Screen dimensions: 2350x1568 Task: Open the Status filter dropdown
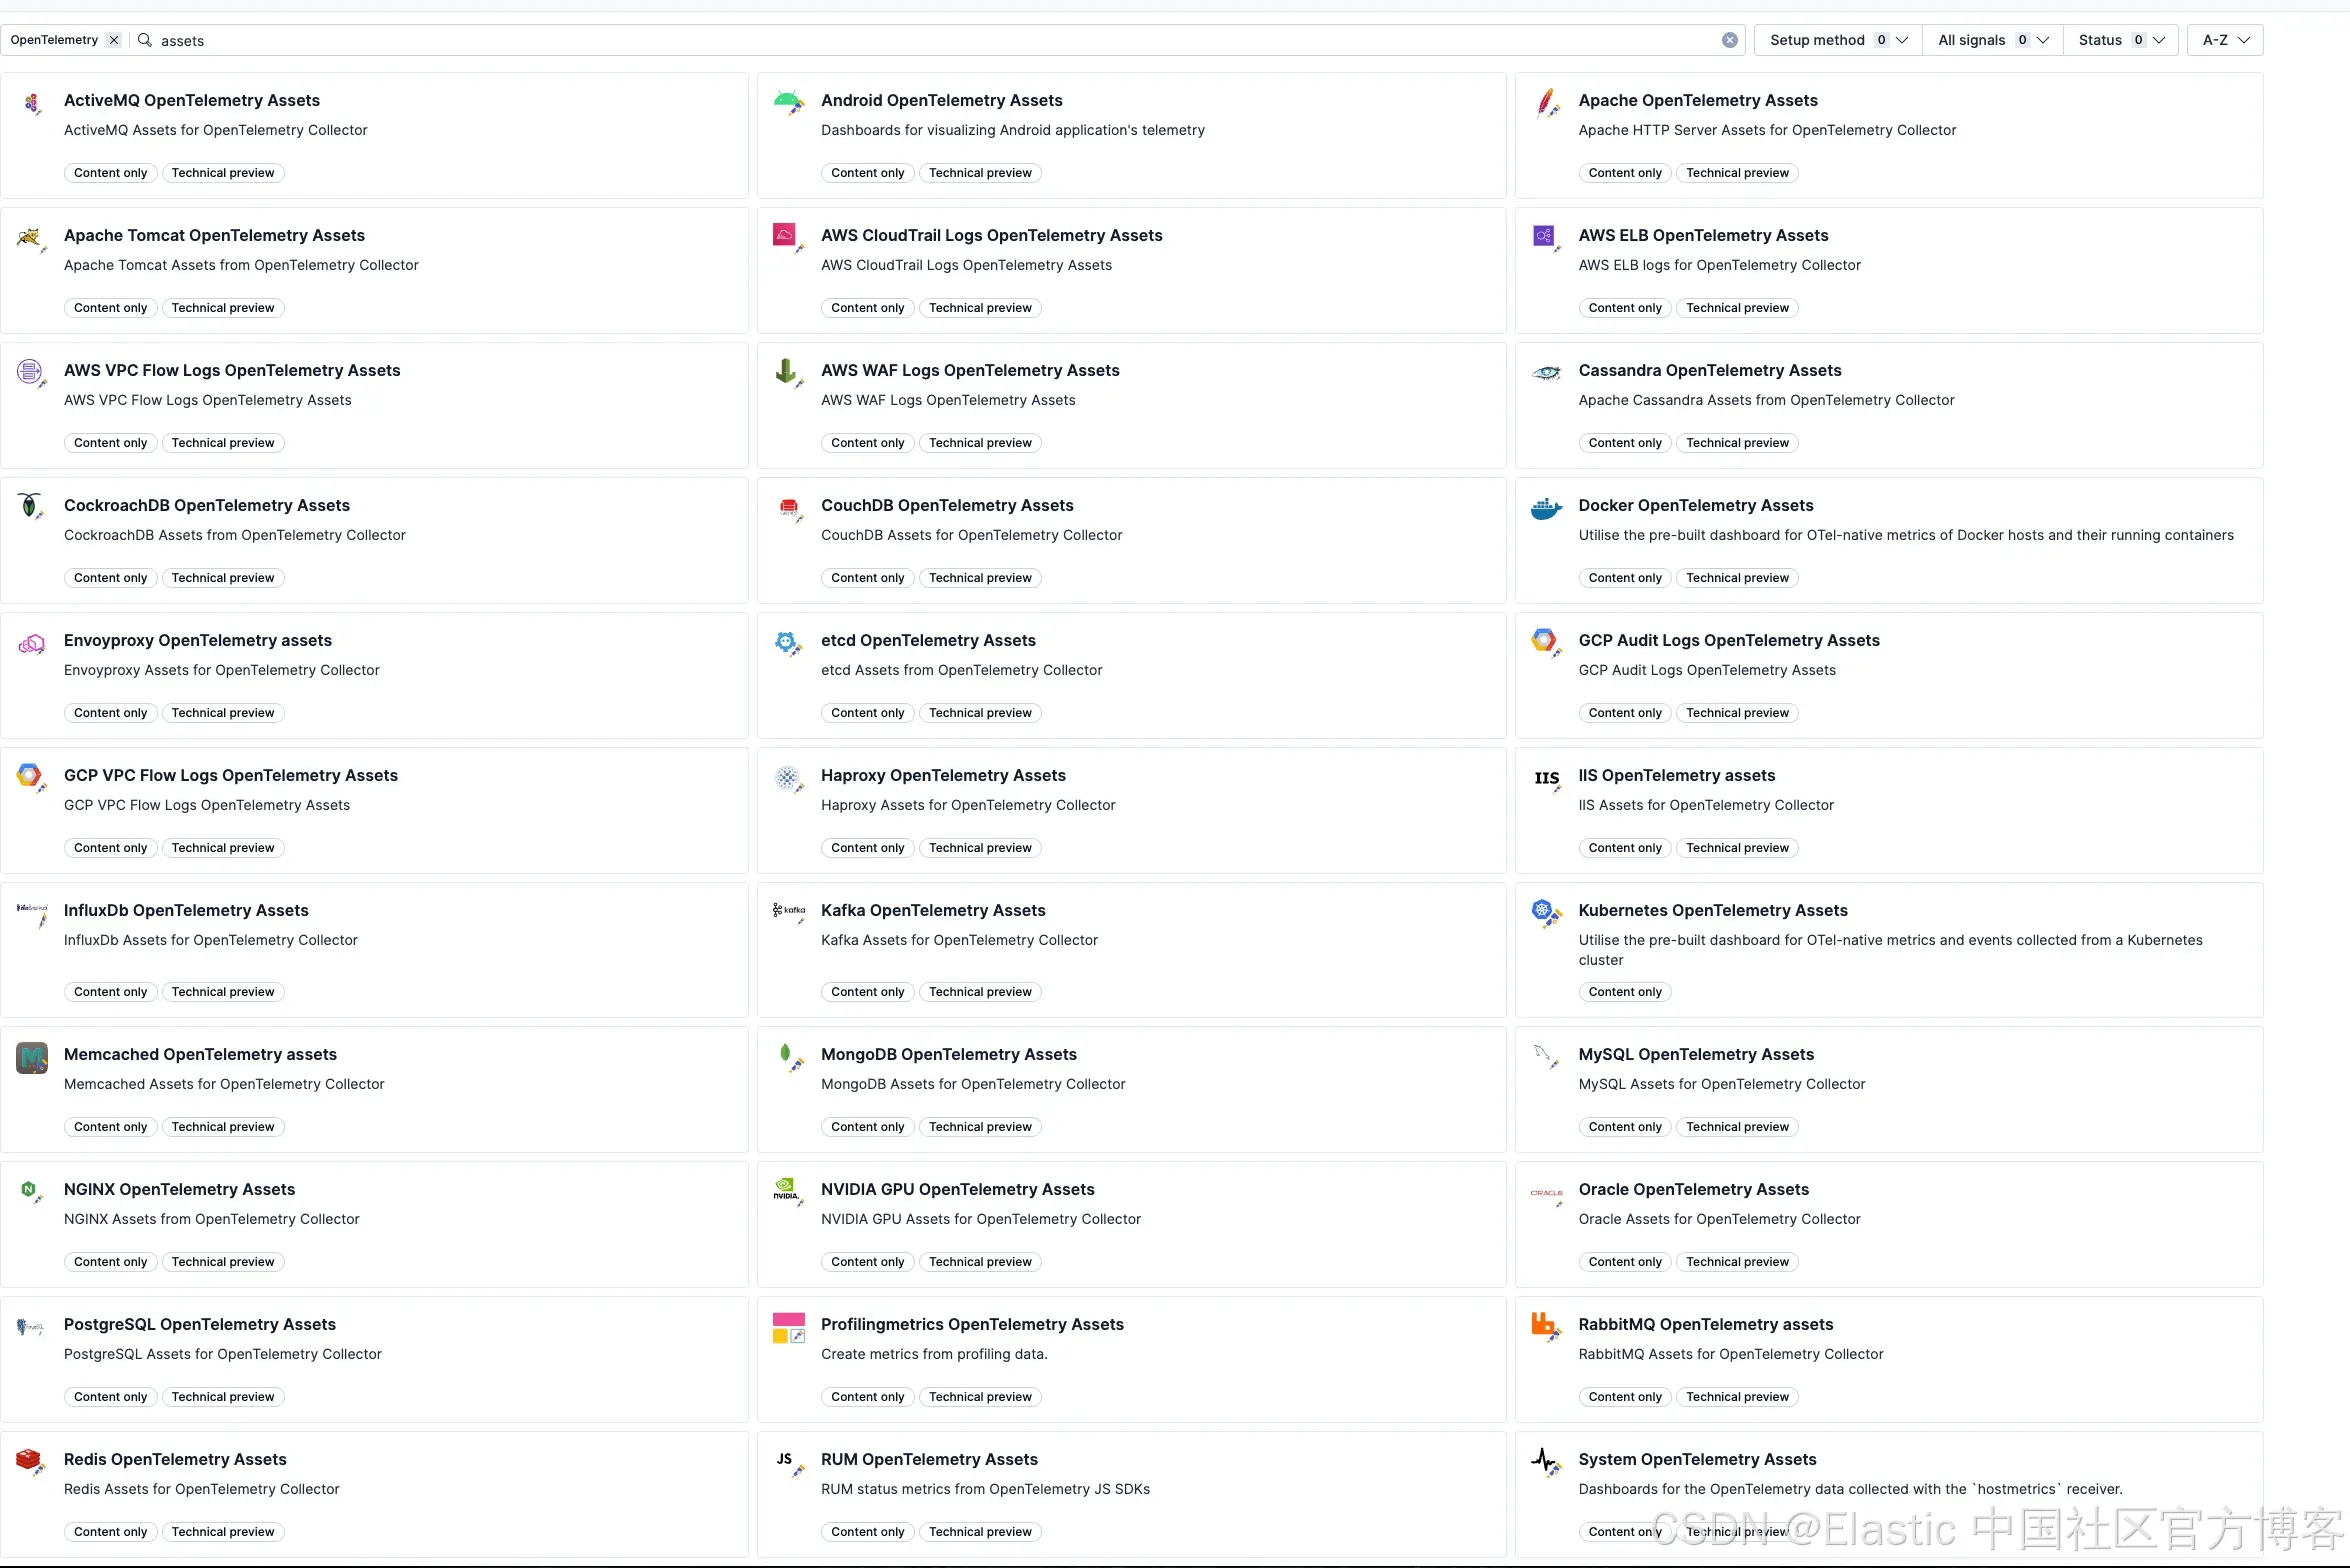point(2120,40)
